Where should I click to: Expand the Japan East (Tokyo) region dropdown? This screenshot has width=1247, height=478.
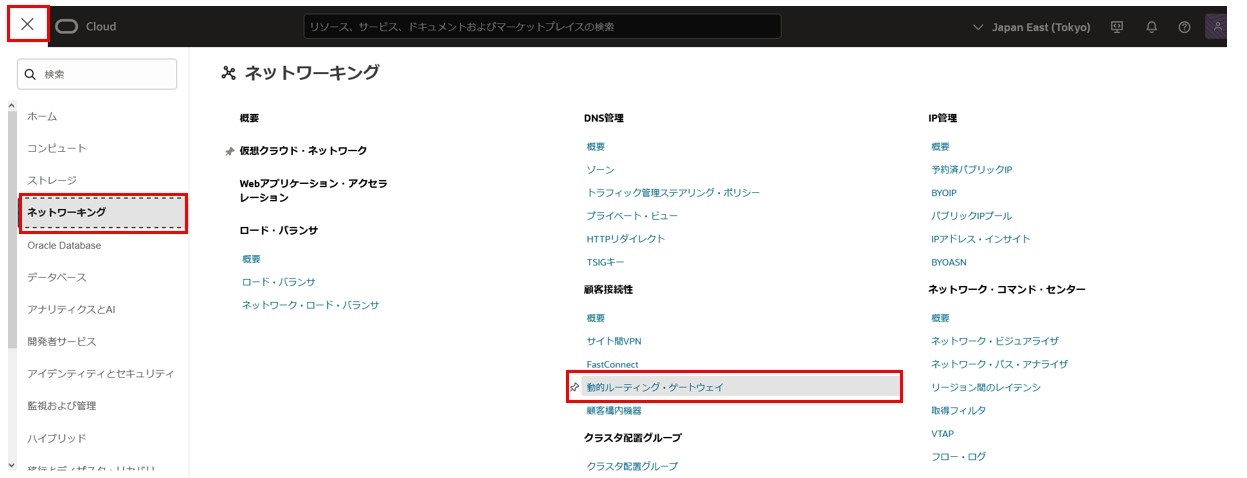point(1031,27)
